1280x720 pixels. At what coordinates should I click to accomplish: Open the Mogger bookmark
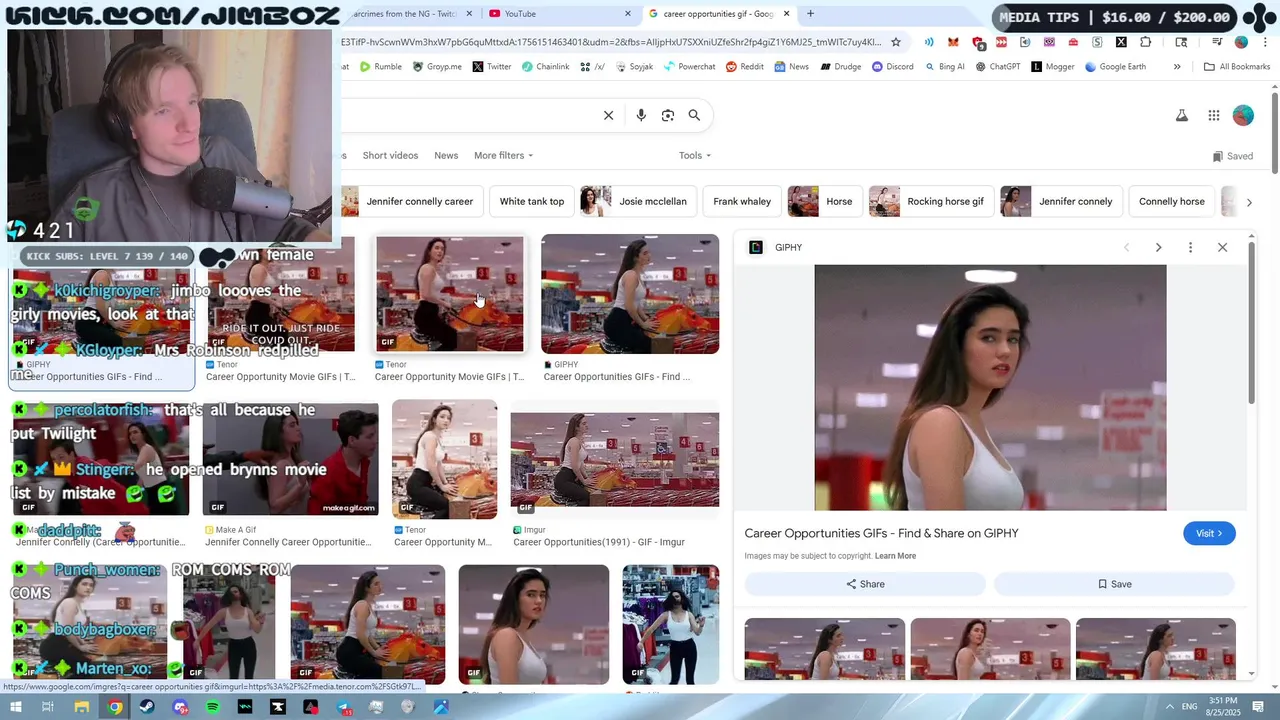click(x=1052, y=67)
